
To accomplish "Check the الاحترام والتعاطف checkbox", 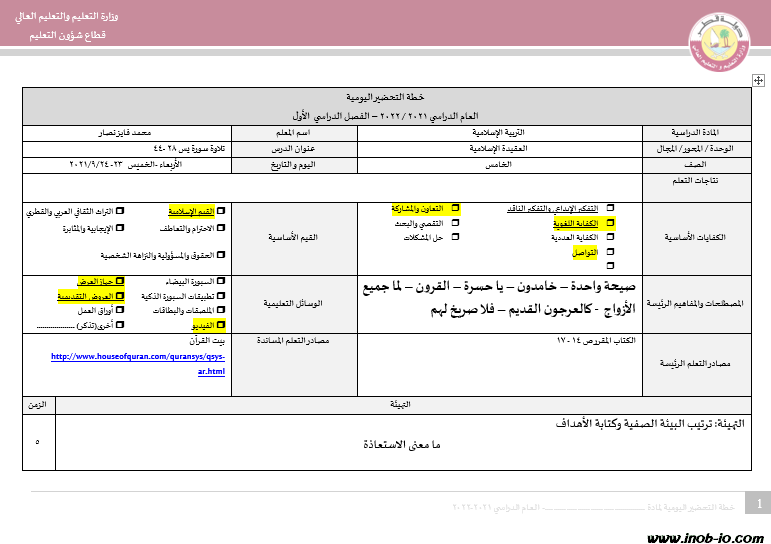I will 221,227.
